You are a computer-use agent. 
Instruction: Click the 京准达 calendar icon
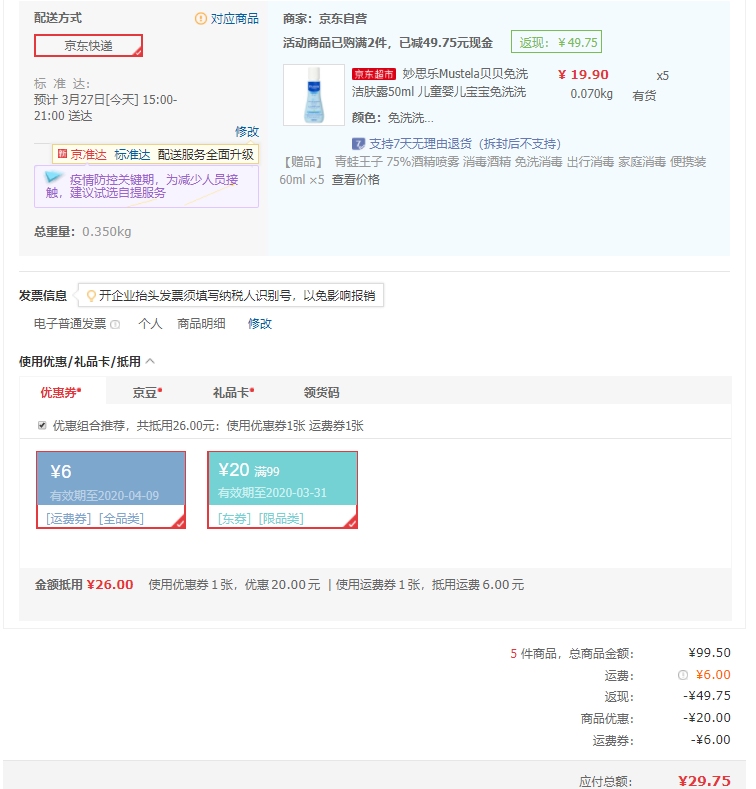point(62,154)
